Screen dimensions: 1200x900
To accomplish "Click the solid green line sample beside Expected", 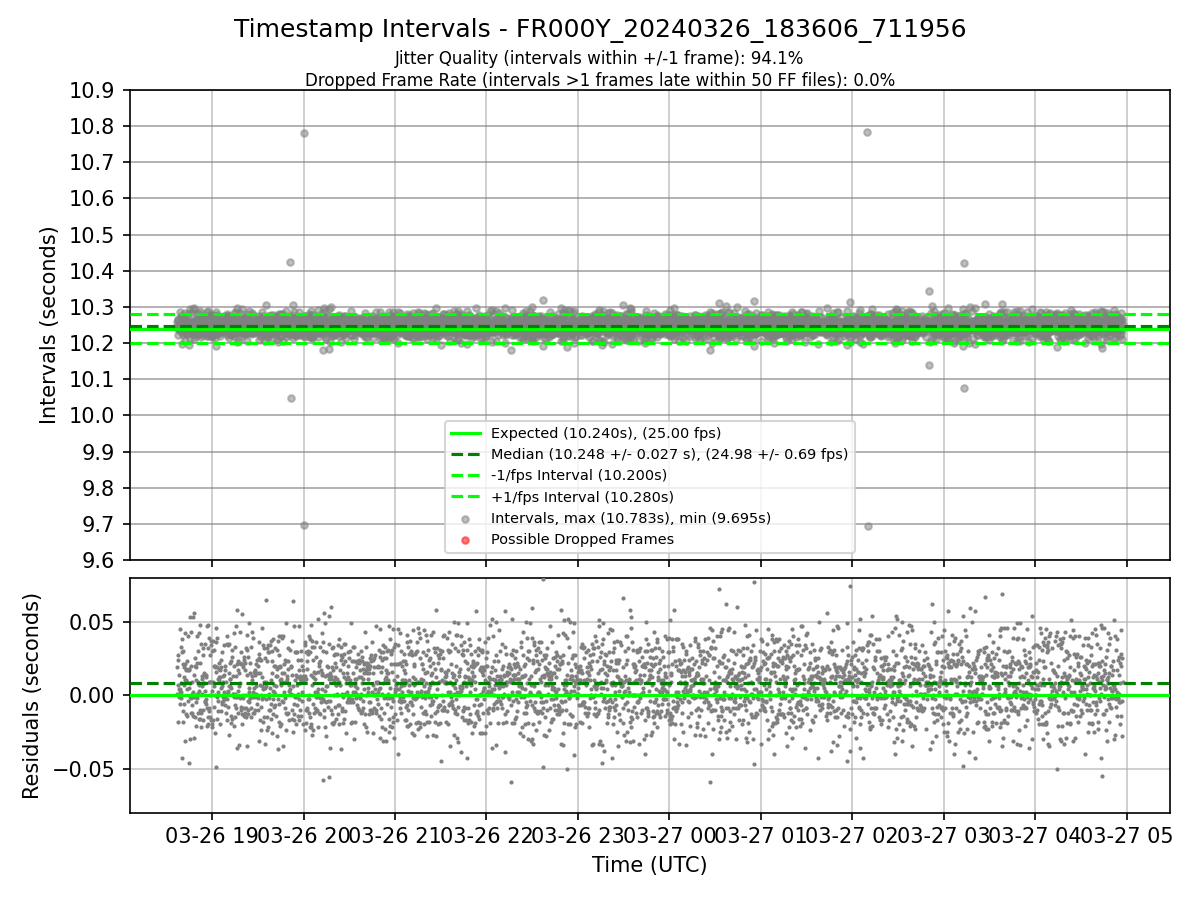I will [x=466, y=433].
